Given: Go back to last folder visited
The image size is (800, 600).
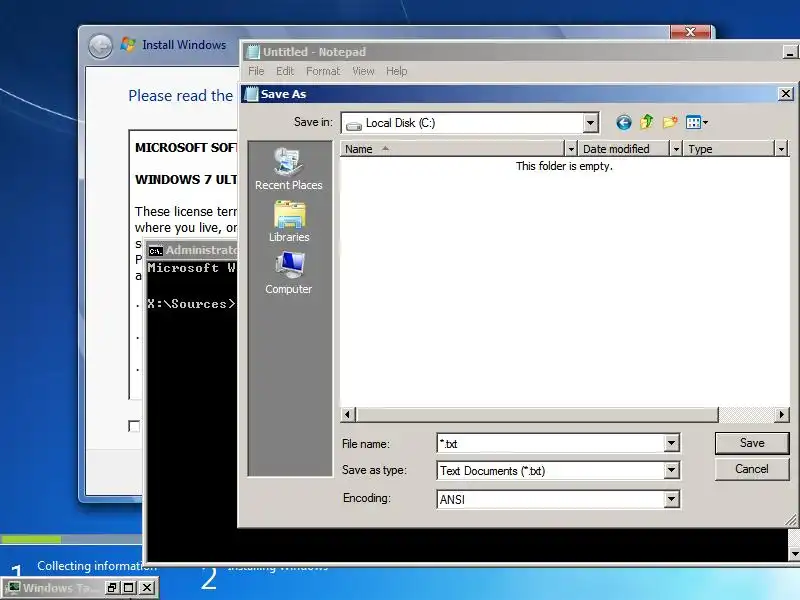Looking at the screenshot, I should pos(623,122).
